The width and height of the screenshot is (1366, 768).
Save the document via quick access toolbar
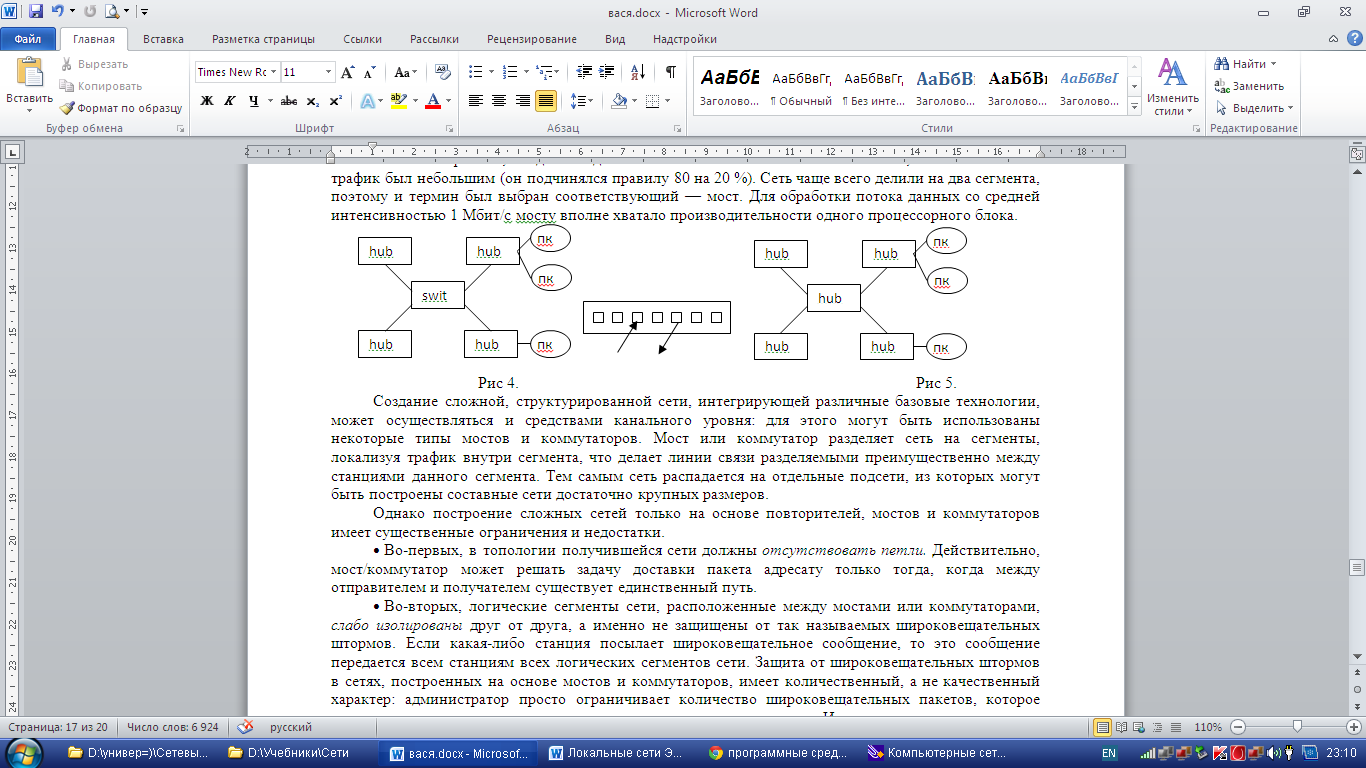coord(36,13)
